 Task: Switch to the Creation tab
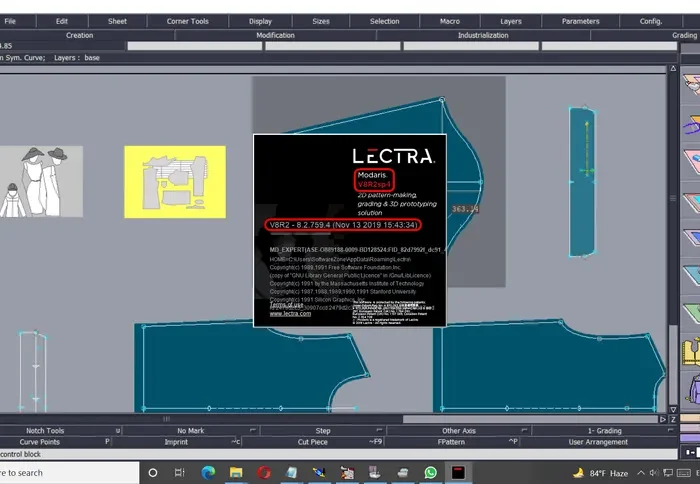tap(79, 35)
